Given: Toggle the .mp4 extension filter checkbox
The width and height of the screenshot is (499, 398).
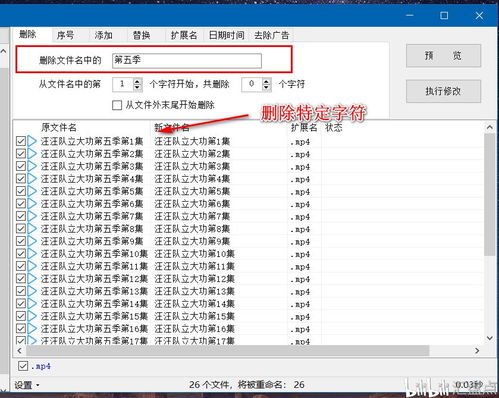Looking at the screenshot, I should pos(23,366).
